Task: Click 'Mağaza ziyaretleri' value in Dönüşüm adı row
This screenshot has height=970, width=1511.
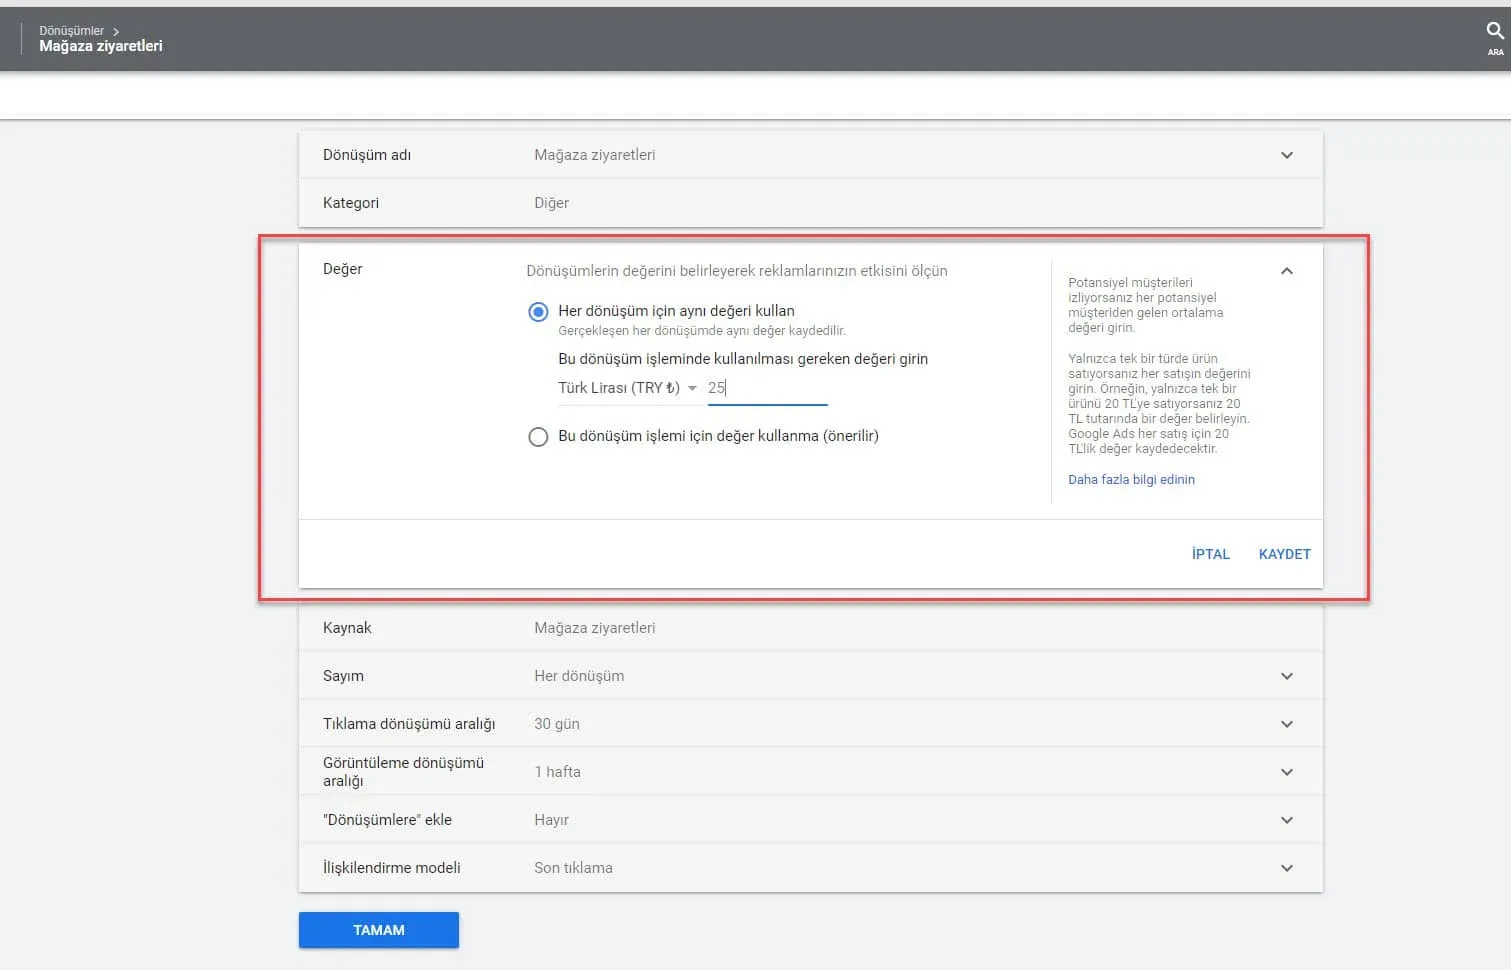Action: (595, 155)
